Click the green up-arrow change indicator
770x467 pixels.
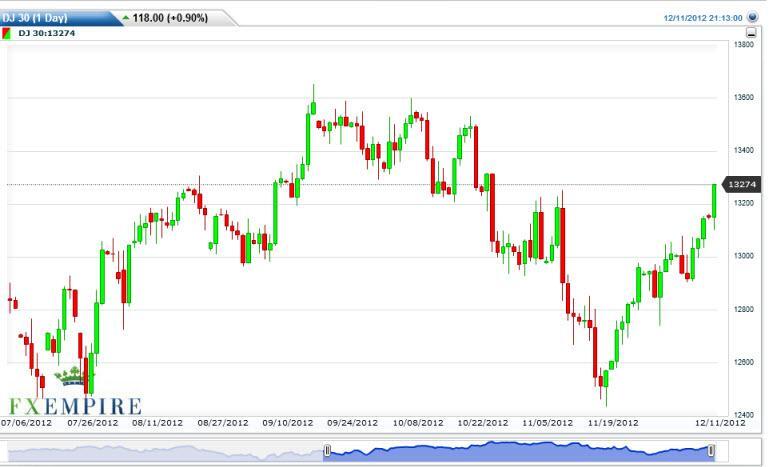click(124, 18)
